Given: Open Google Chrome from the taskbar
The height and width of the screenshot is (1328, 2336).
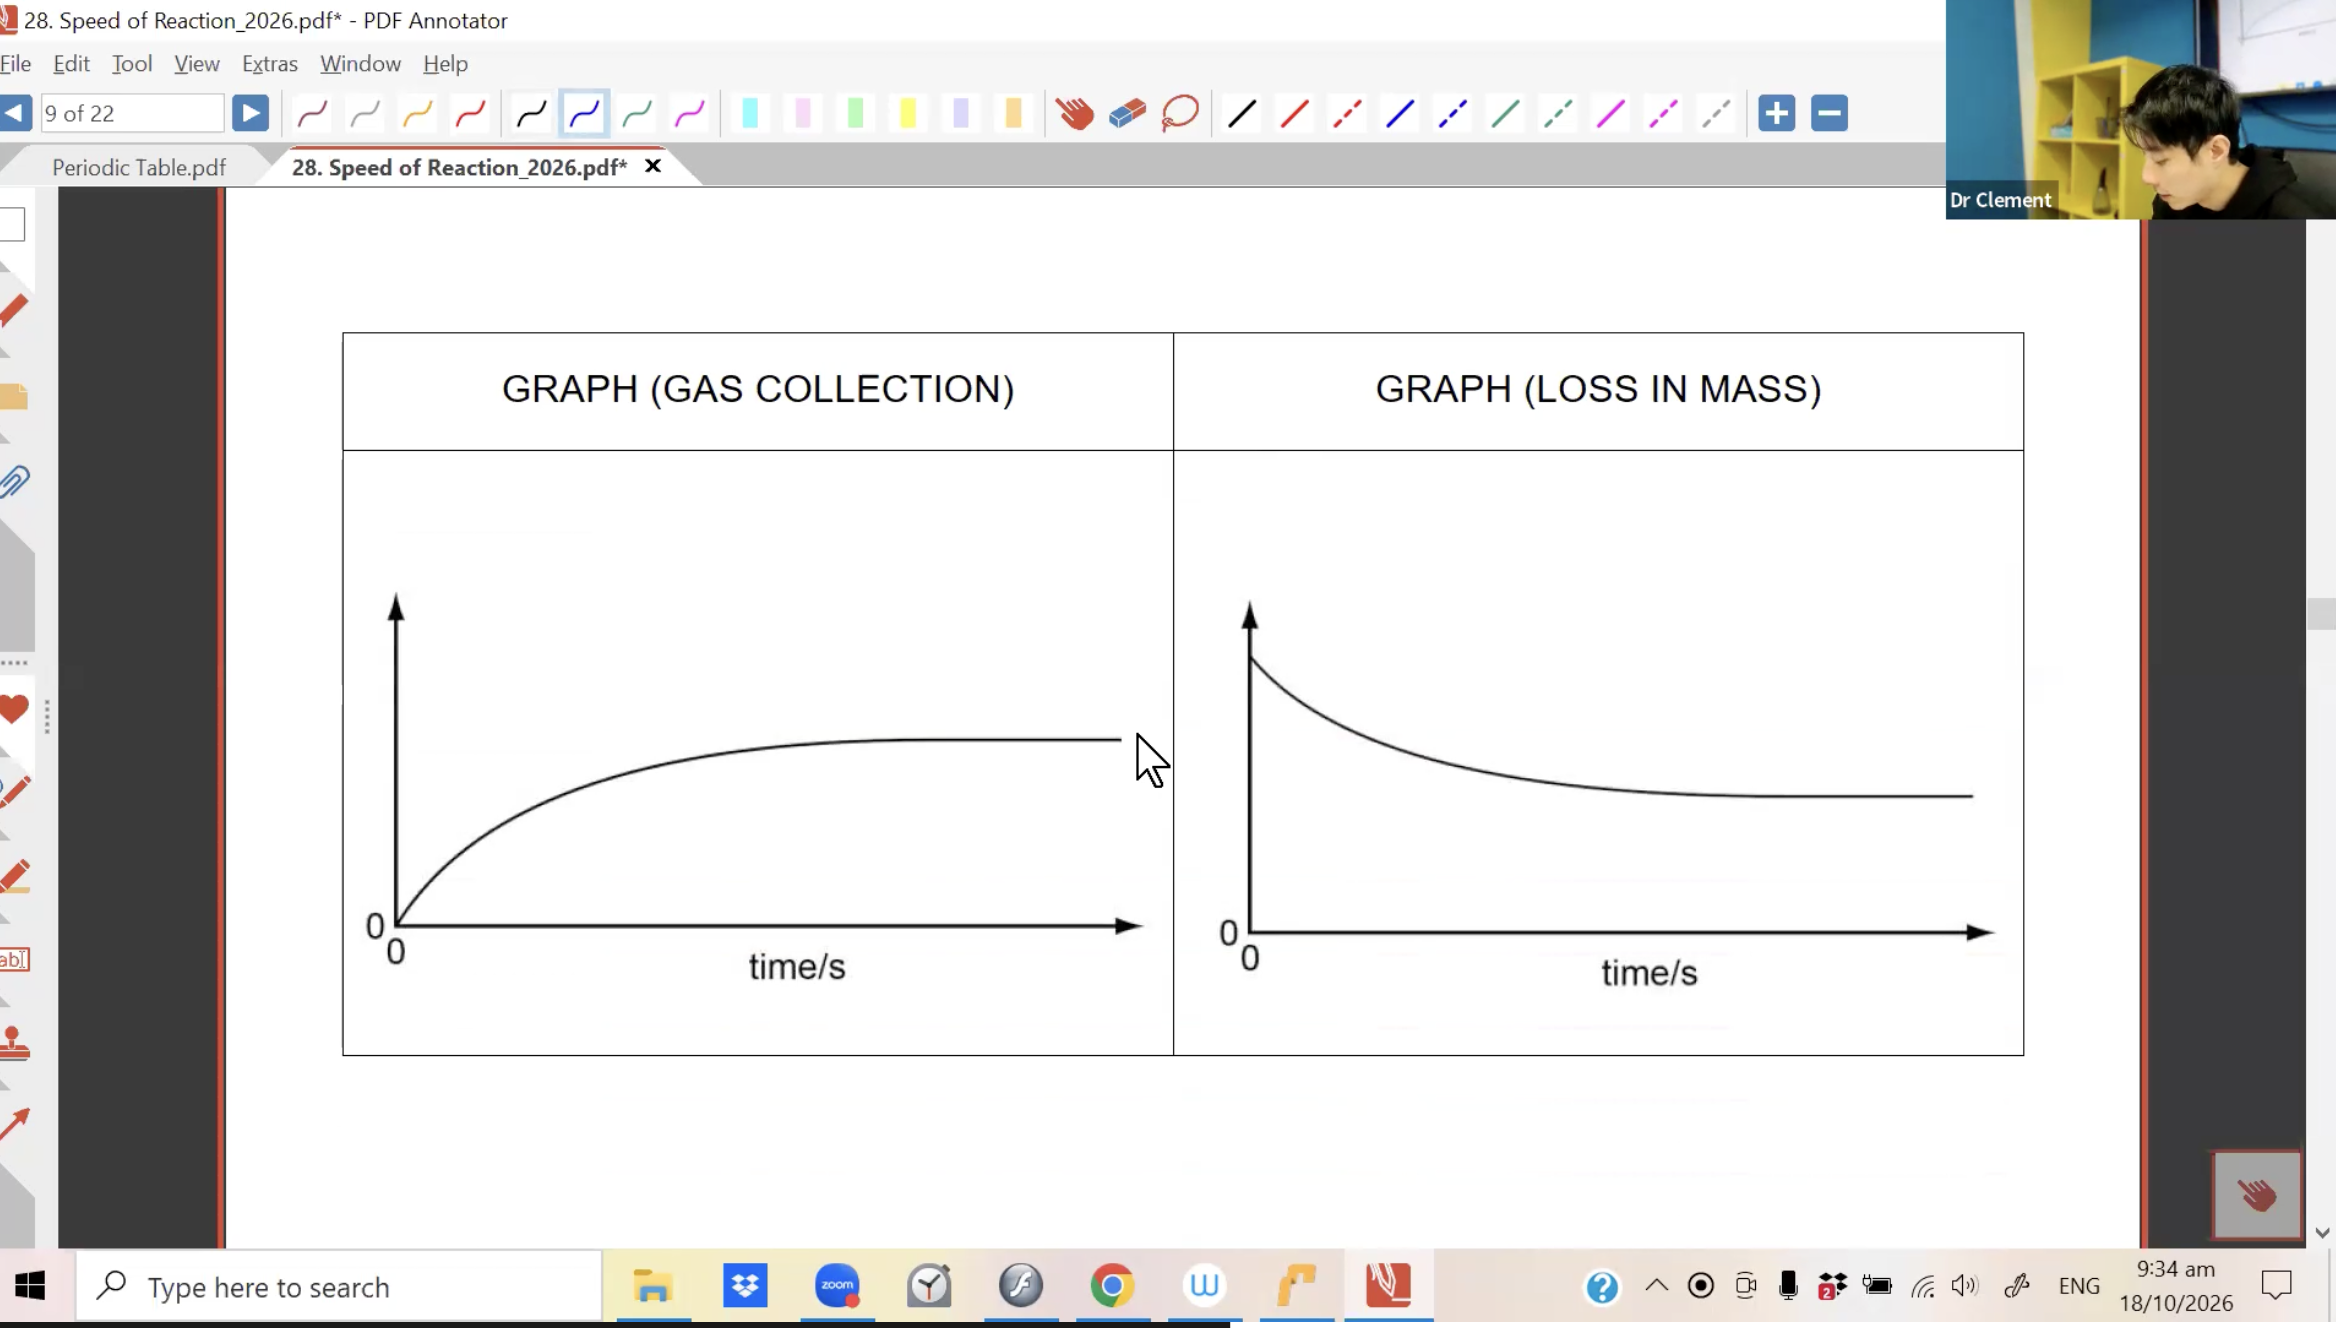Looking at the screenshot, I should tap(1112, 1286).
